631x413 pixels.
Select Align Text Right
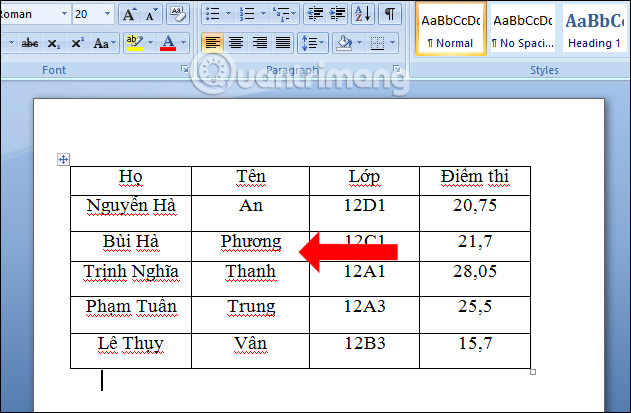(260, 43)
